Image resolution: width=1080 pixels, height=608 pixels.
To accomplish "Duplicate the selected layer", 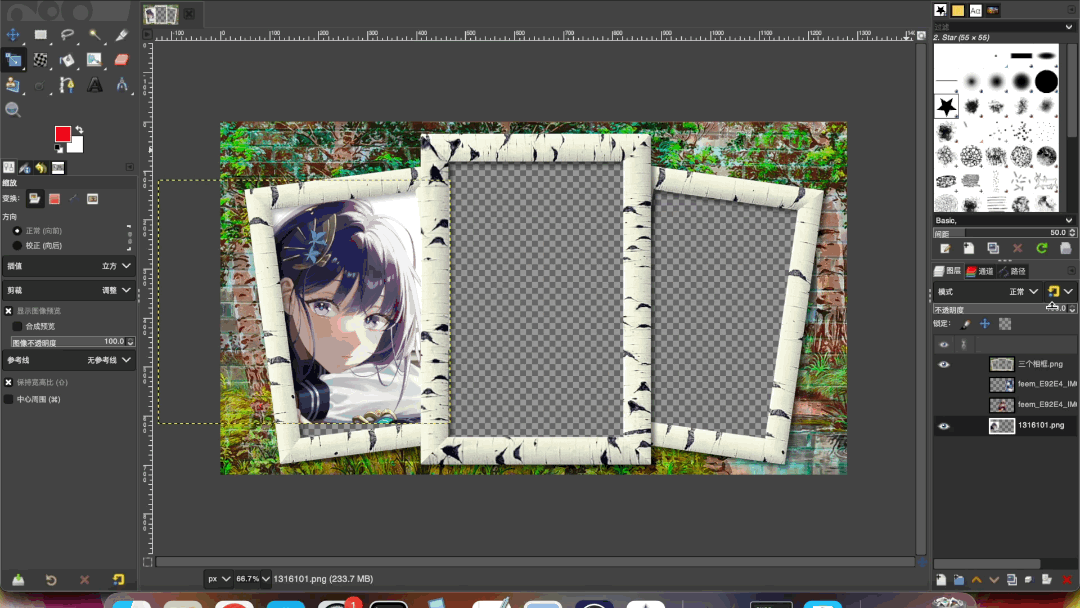I will tap(1011, 580).
